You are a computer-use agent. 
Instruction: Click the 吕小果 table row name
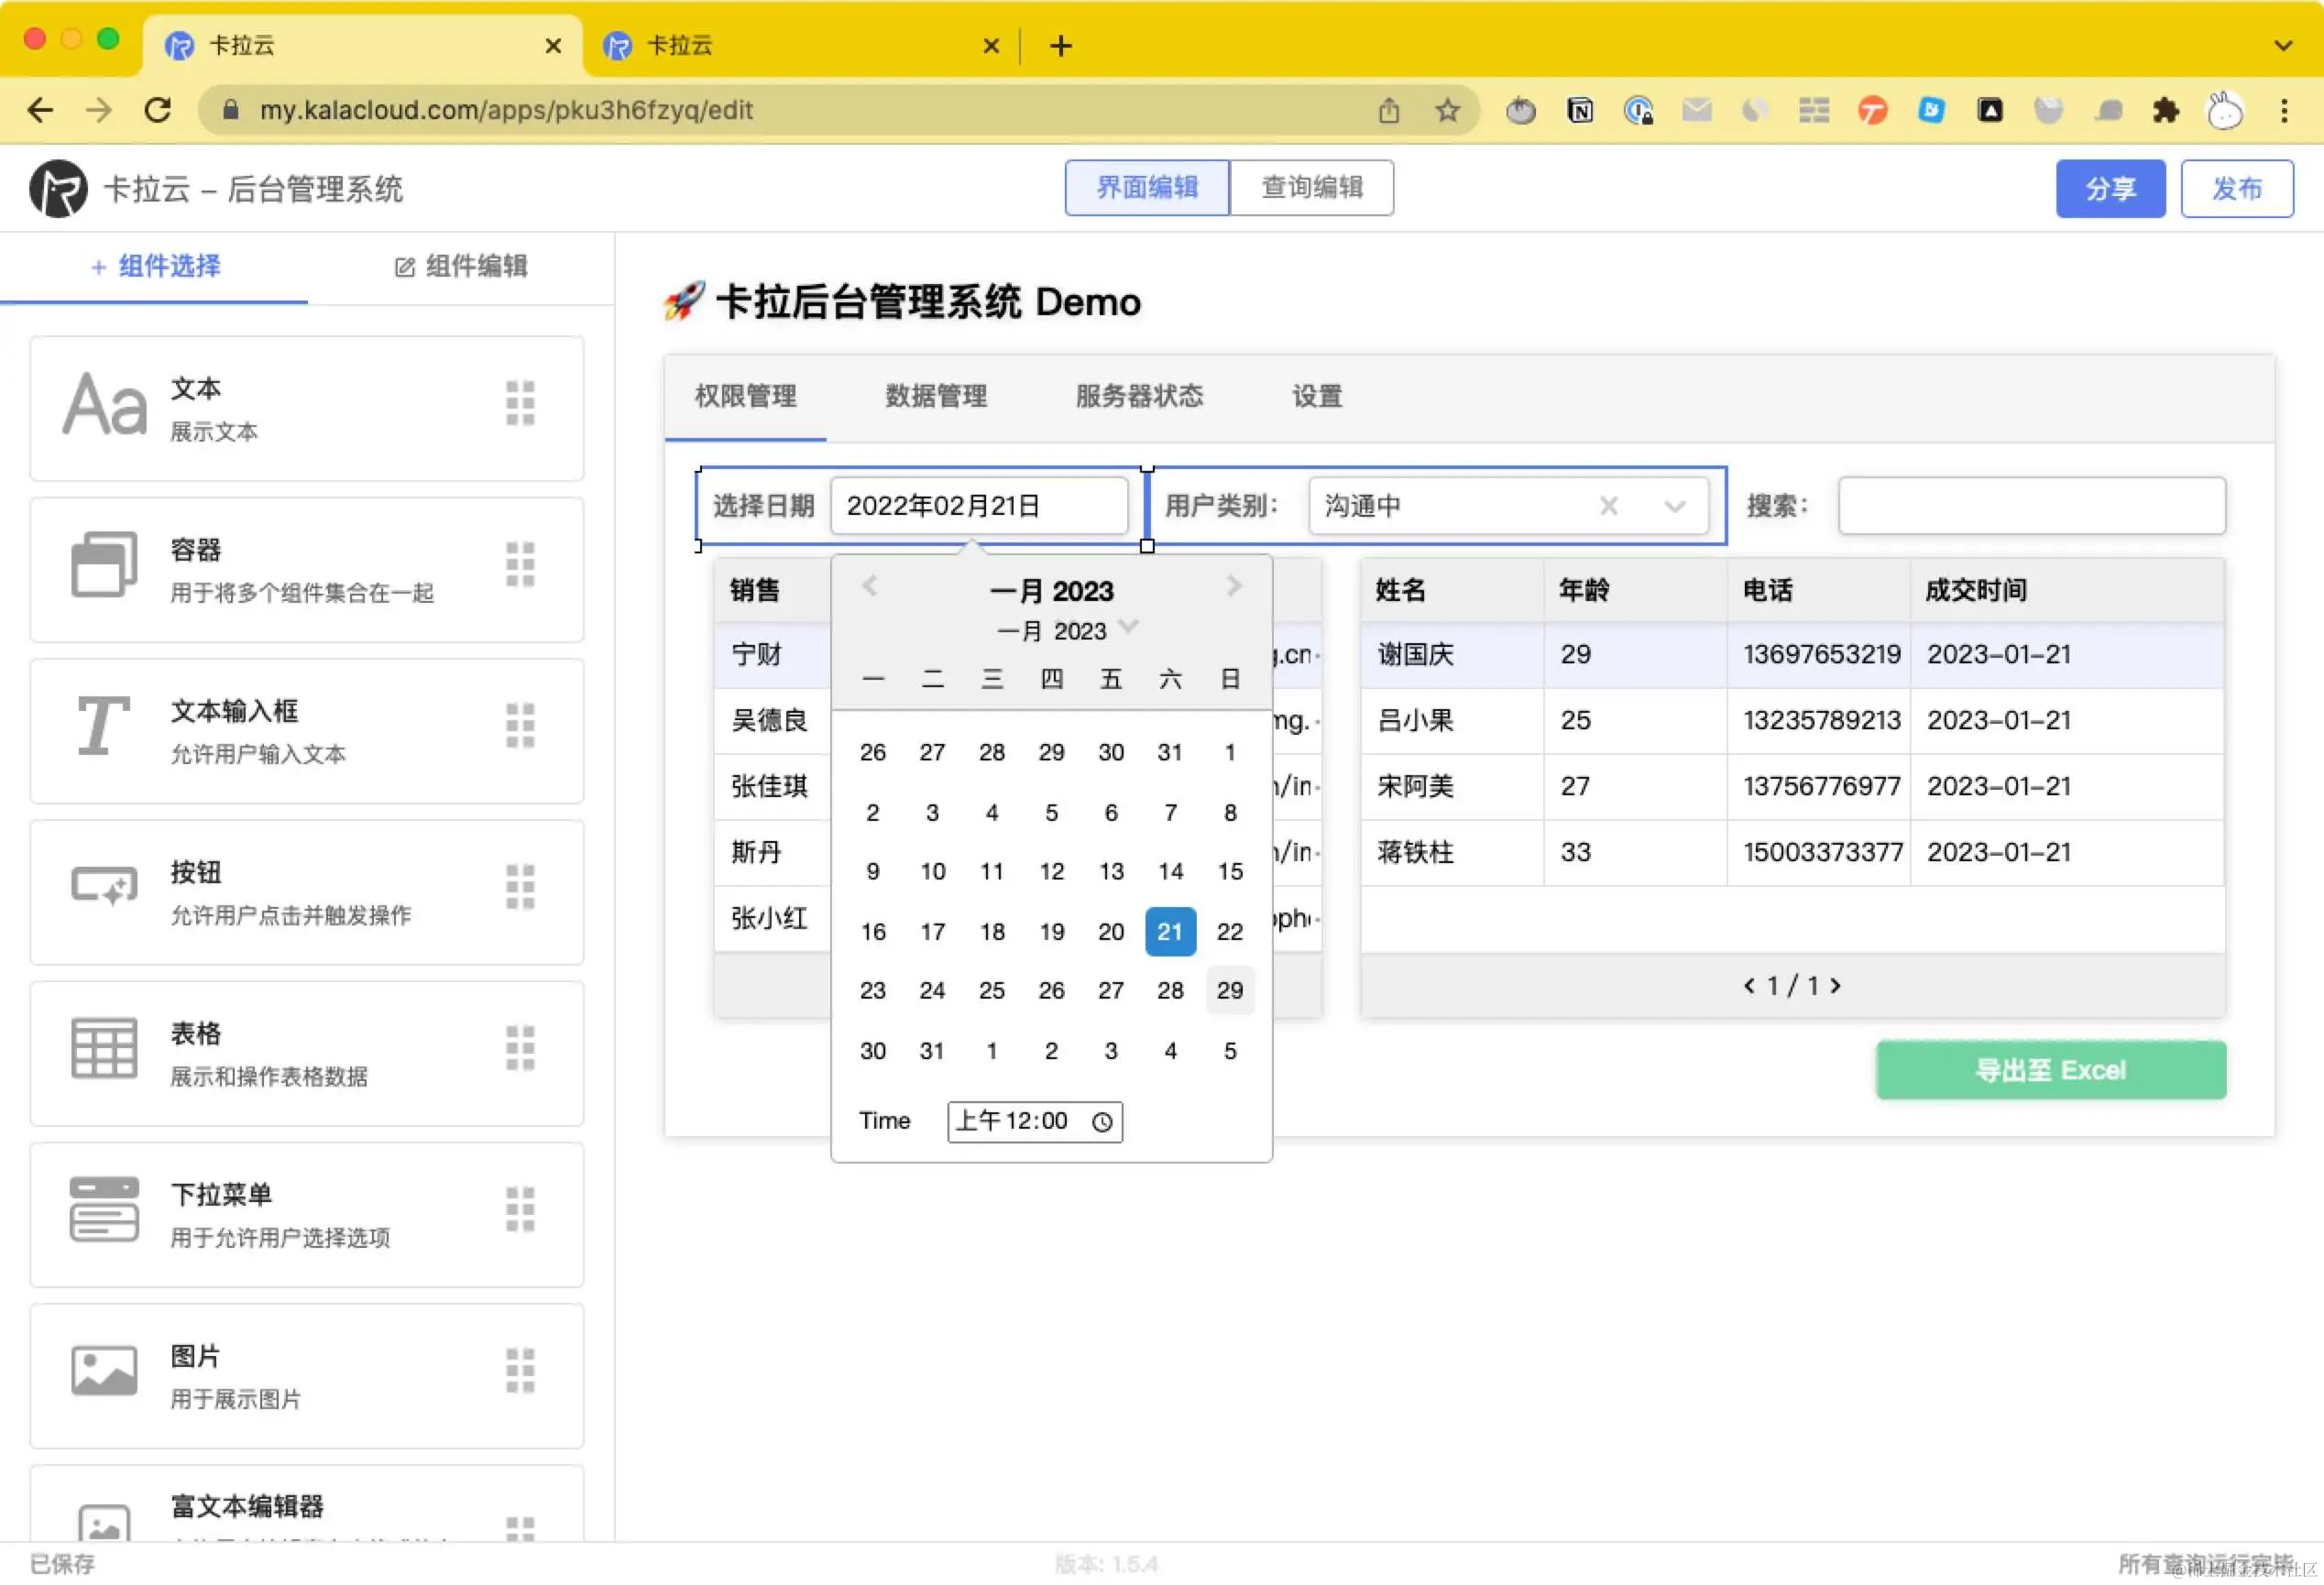[1415, 720]
